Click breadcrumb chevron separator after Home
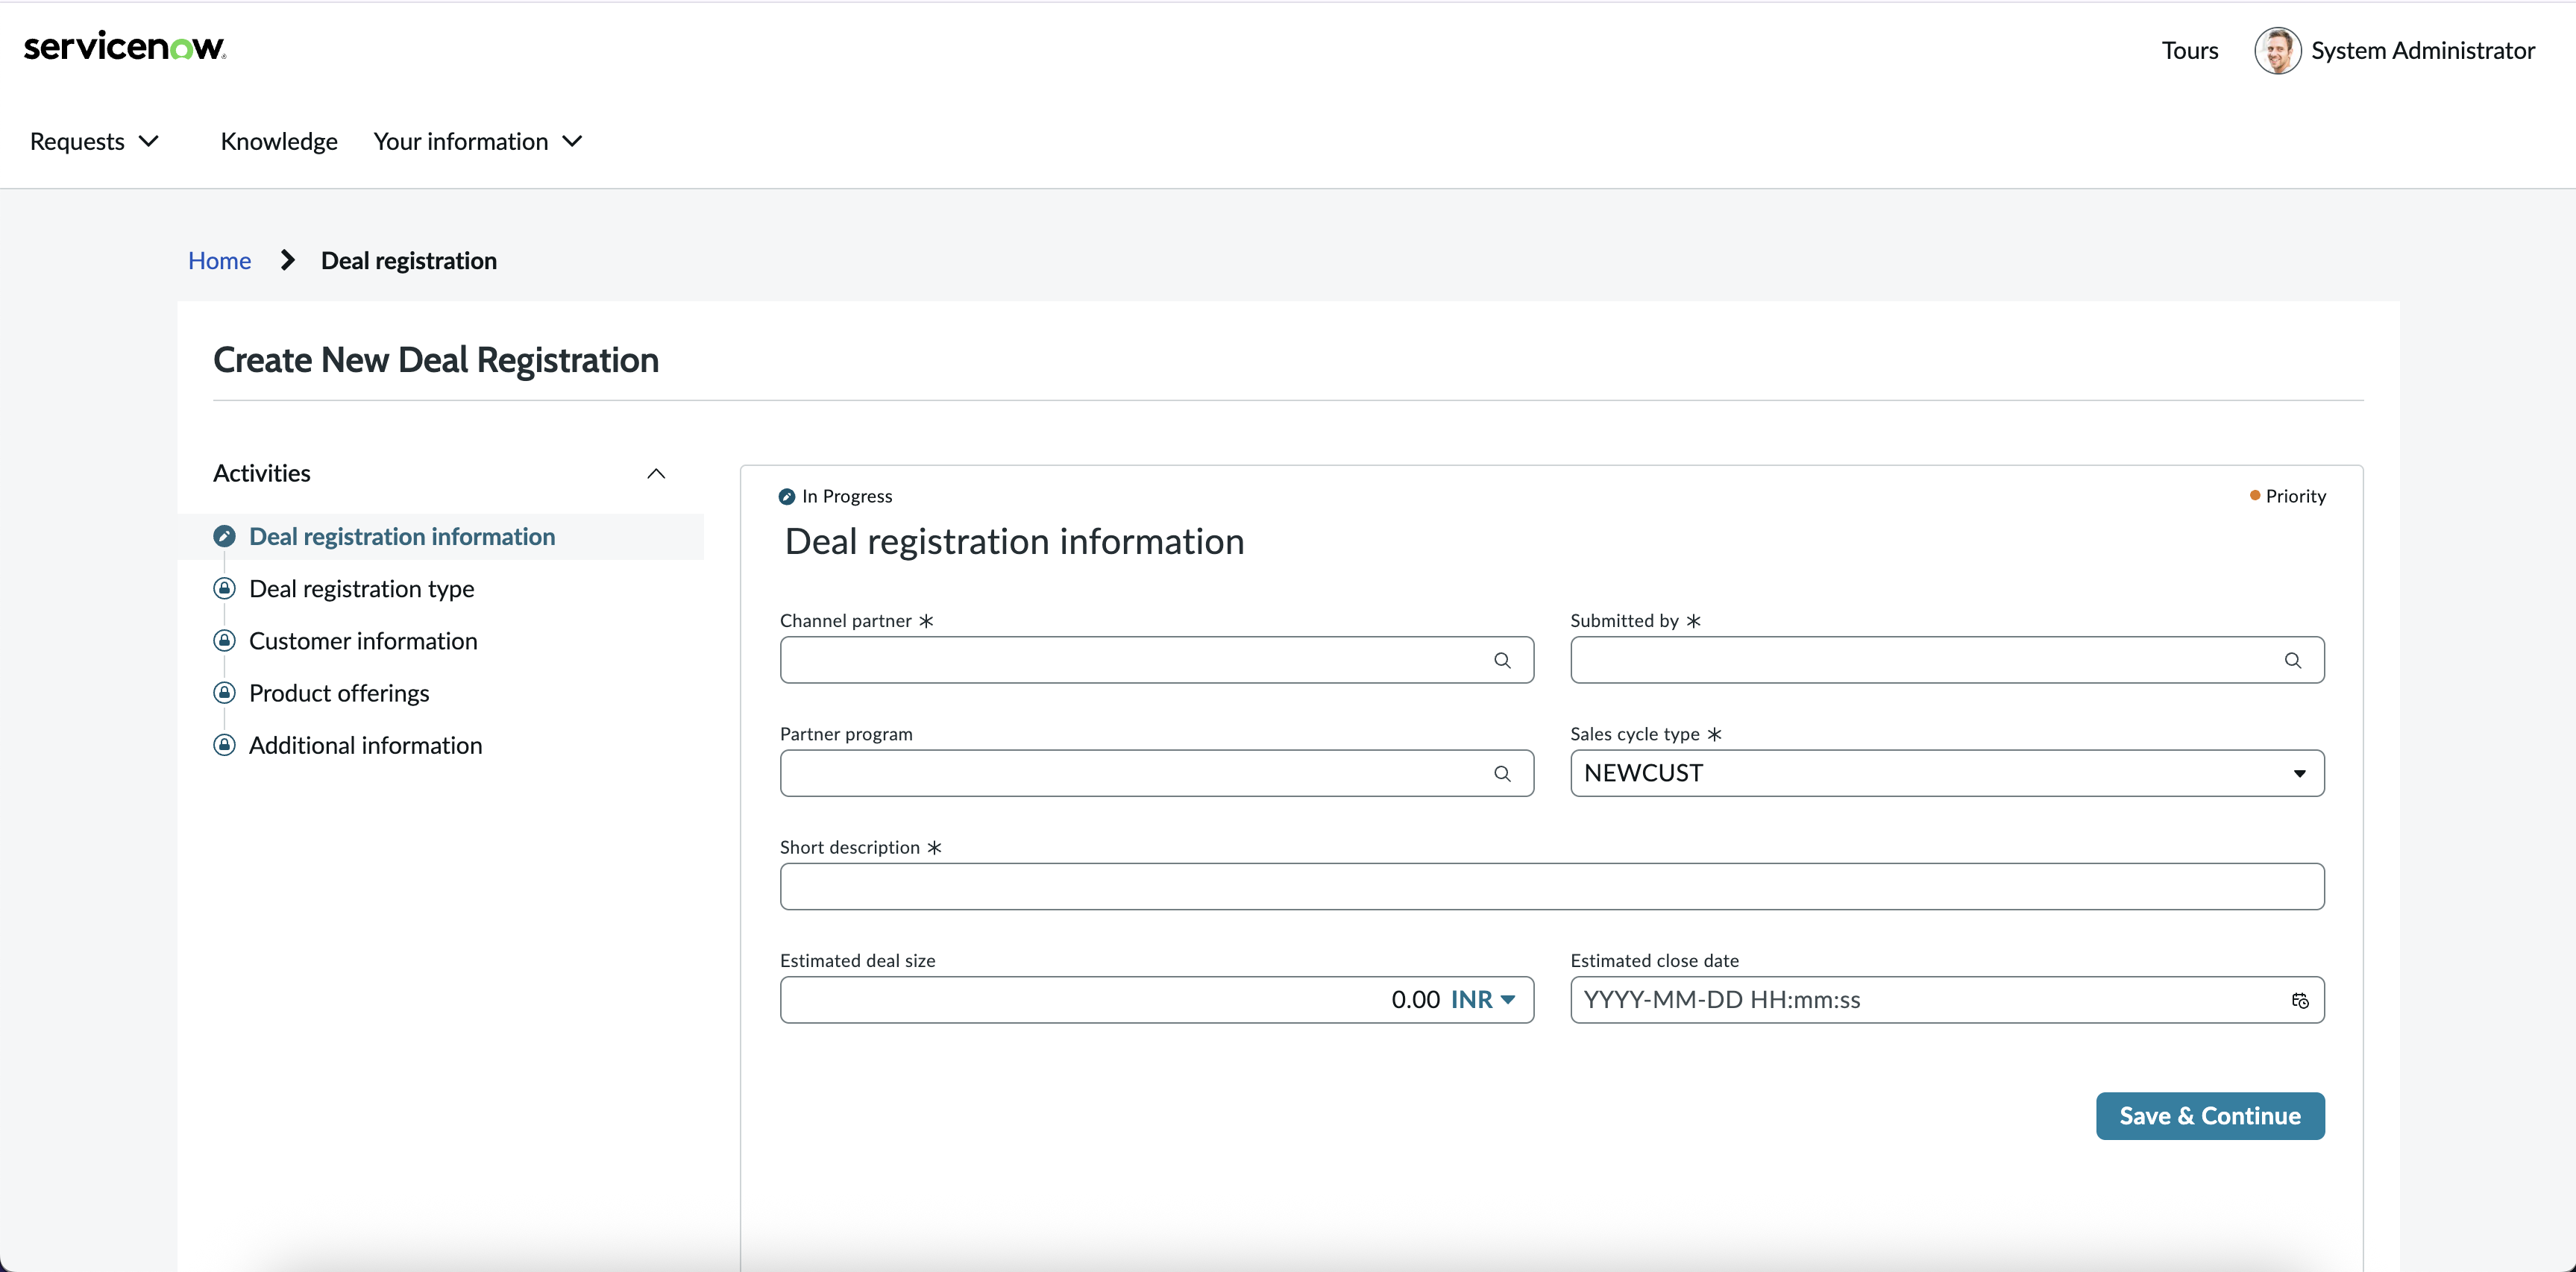 [x=288, y=260]
